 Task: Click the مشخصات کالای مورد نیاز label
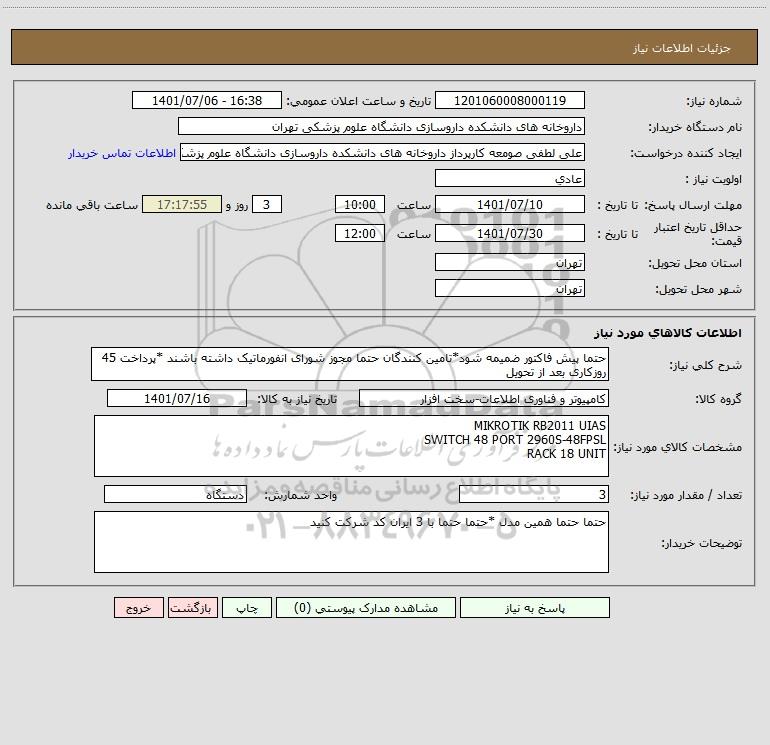coord(678,447)
